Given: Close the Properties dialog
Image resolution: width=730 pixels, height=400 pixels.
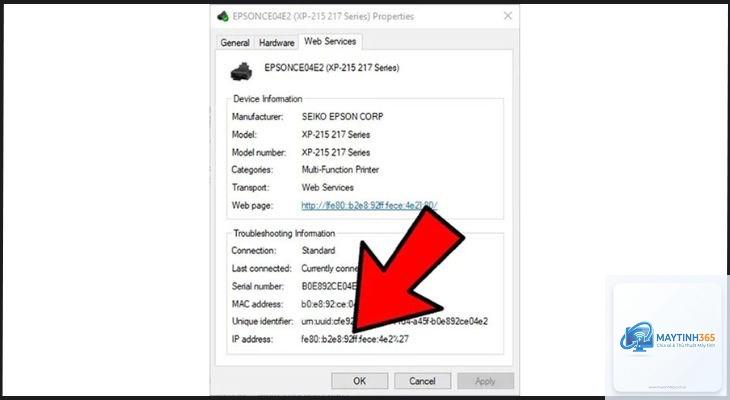Looking at the screenshot, I should pos(508,16).
